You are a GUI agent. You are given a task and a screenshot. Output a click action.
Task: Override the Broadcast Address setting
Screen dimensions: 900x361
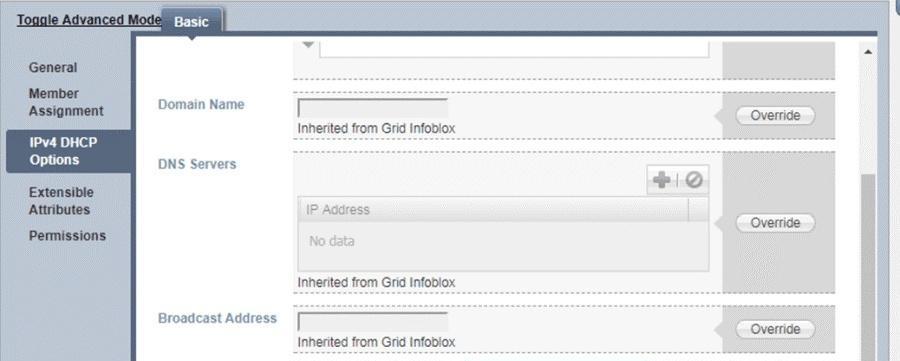775,329
